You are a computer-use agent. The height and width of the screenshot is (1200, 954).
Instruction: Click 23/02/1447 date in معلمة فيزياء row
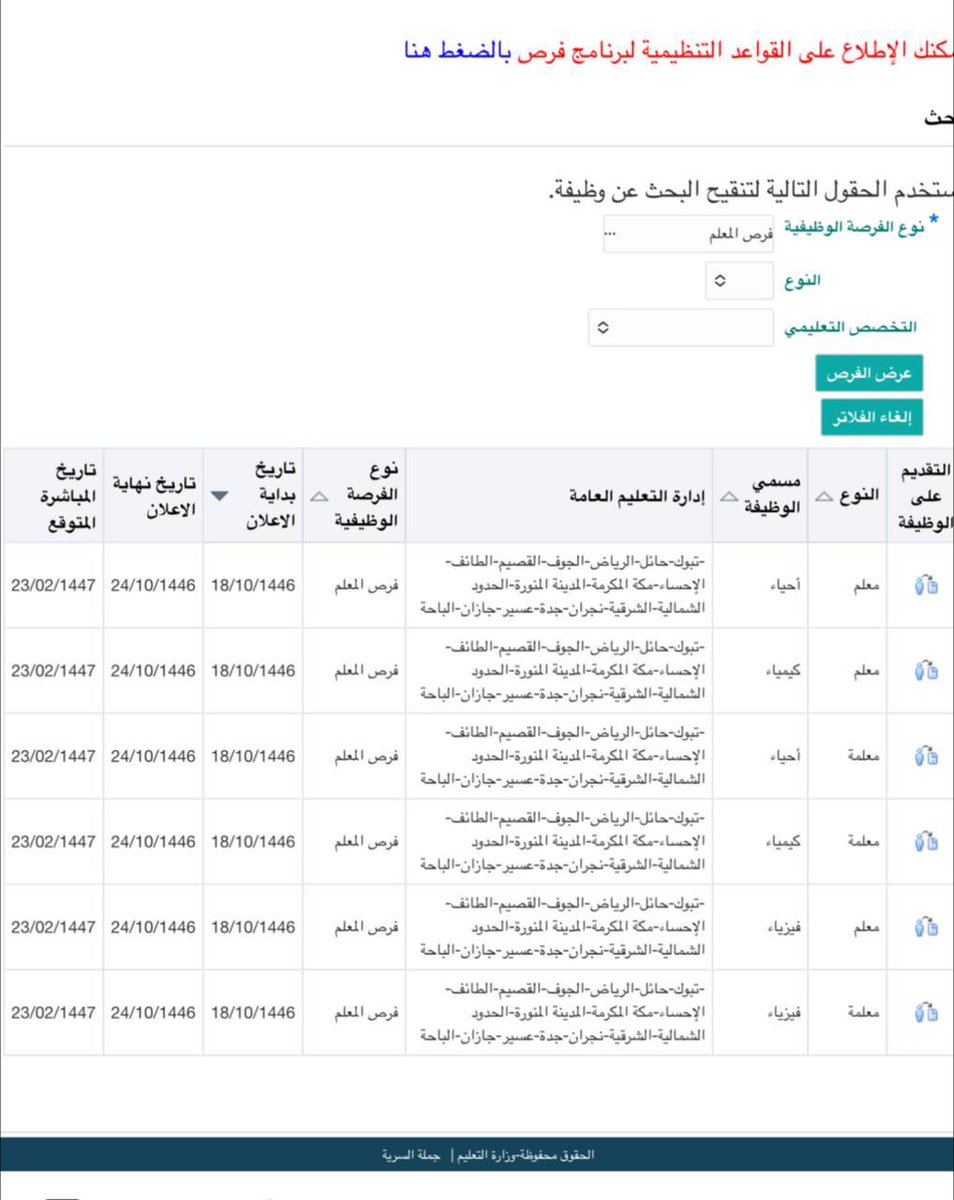(x=54, y=1013)
